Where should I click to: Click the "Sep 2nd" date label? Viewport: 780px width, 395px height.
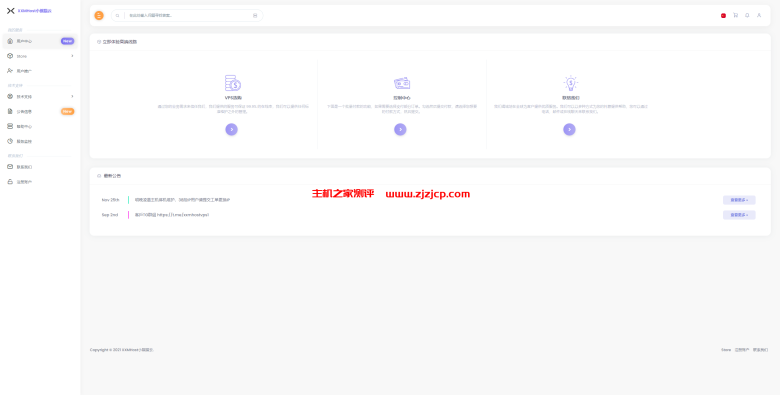tap(109, 215)
